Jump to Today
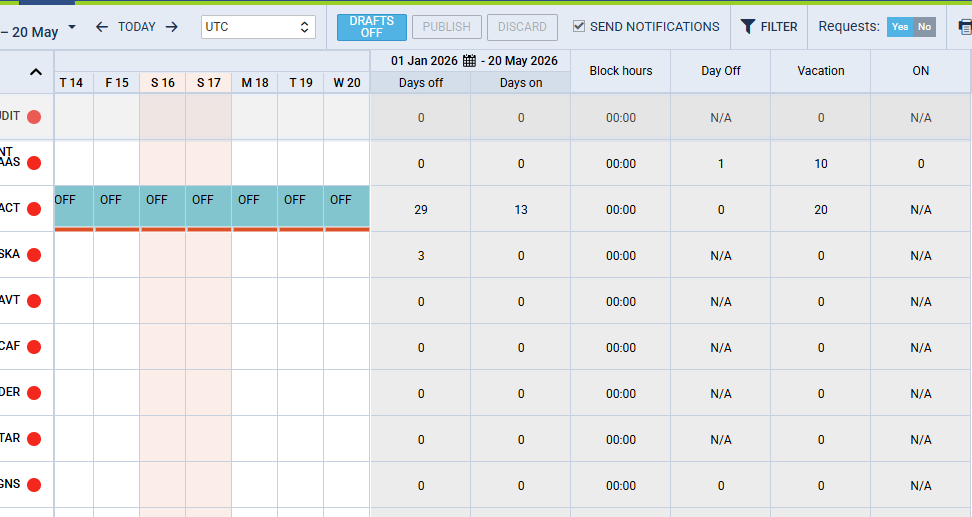 (x=137, y=27)
